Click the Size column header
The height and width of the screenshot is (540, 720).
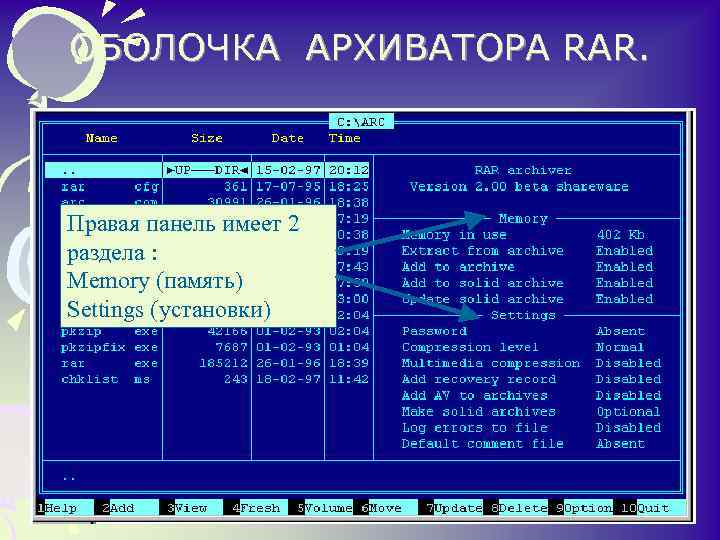(207, 138)
